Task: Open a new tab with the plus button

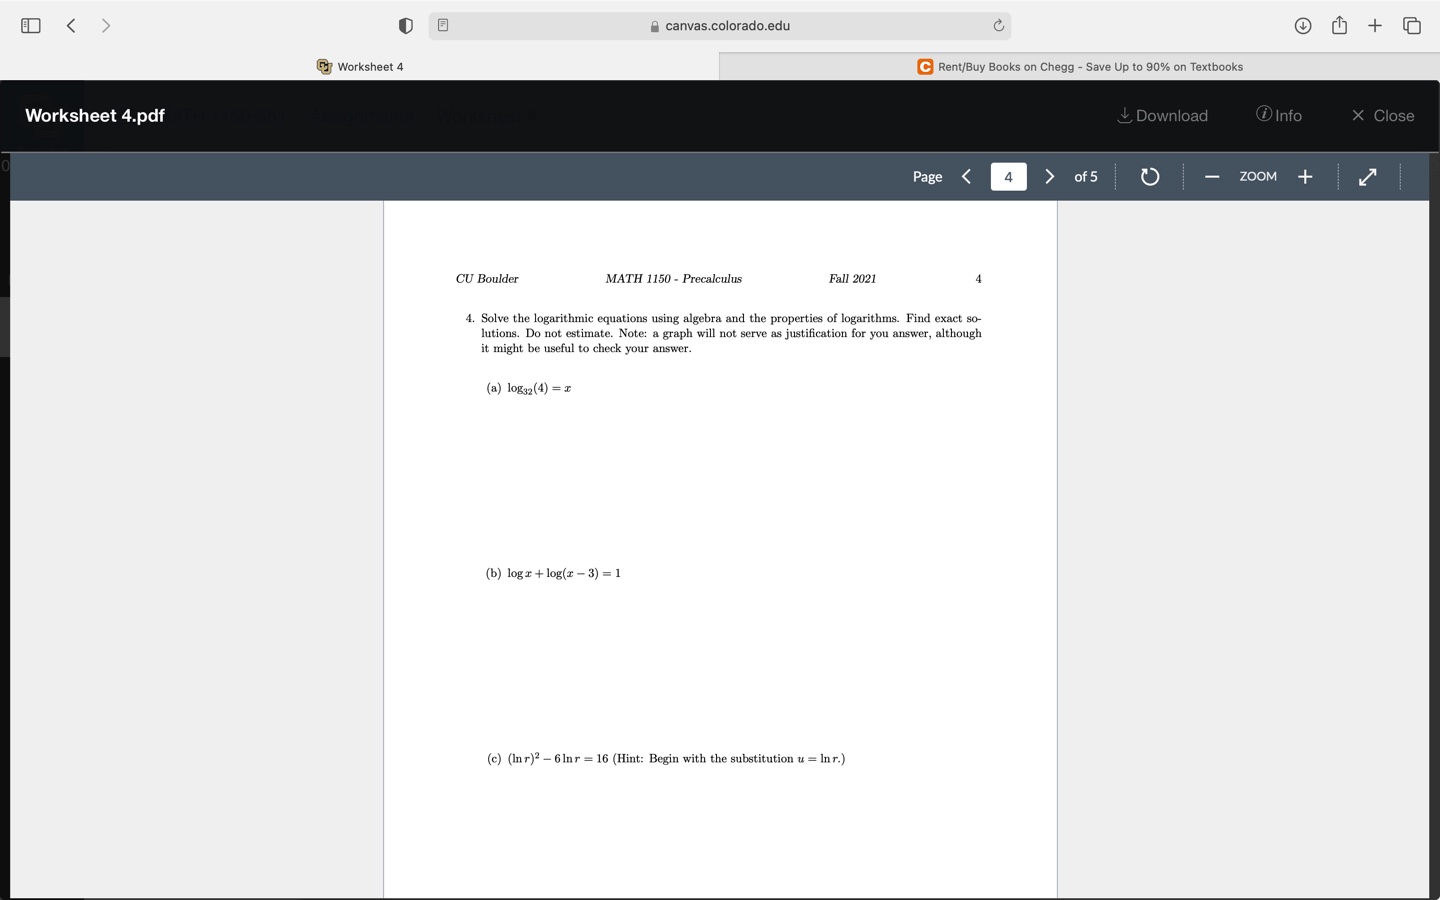Action: (x=1375, y=25)
